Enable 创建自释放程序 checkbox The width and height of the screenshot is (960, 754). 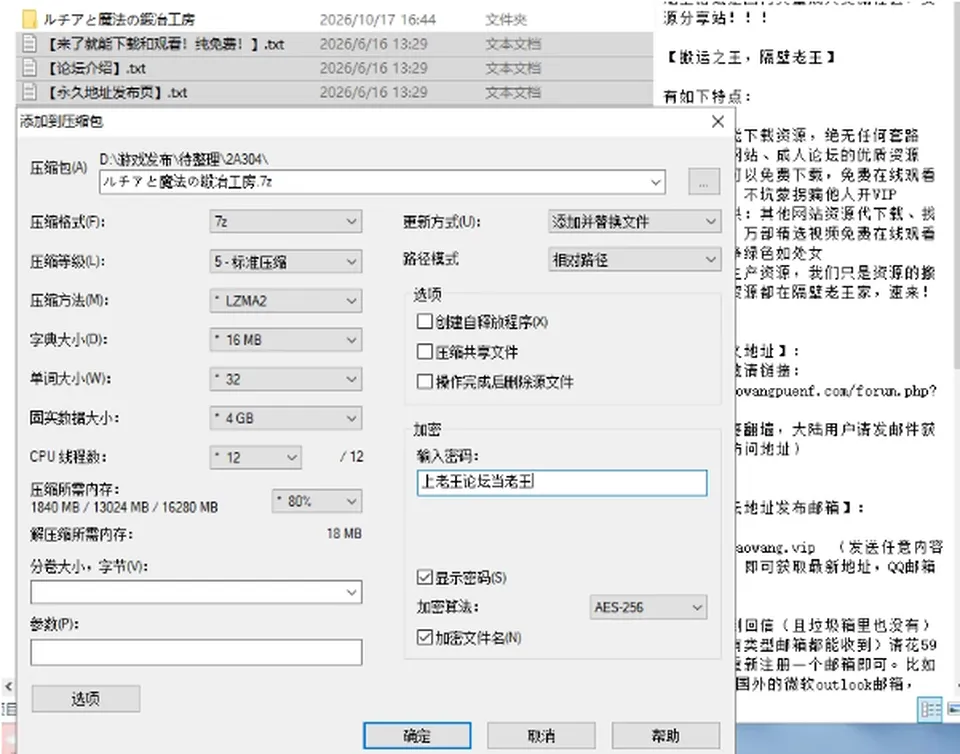tap(424, 321)
